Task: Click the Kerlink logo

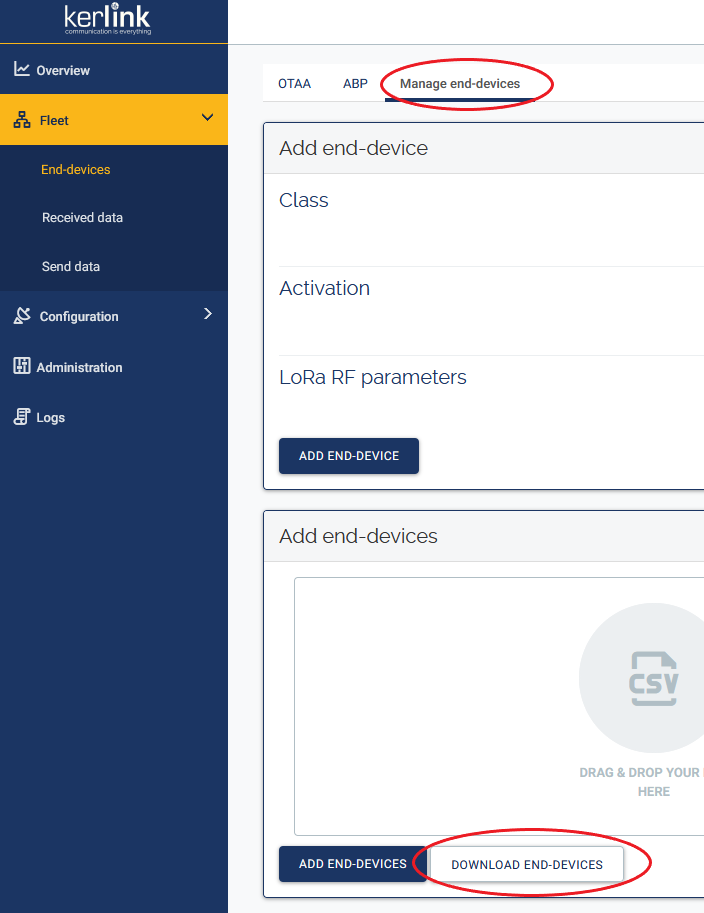Action: point(107,20)
